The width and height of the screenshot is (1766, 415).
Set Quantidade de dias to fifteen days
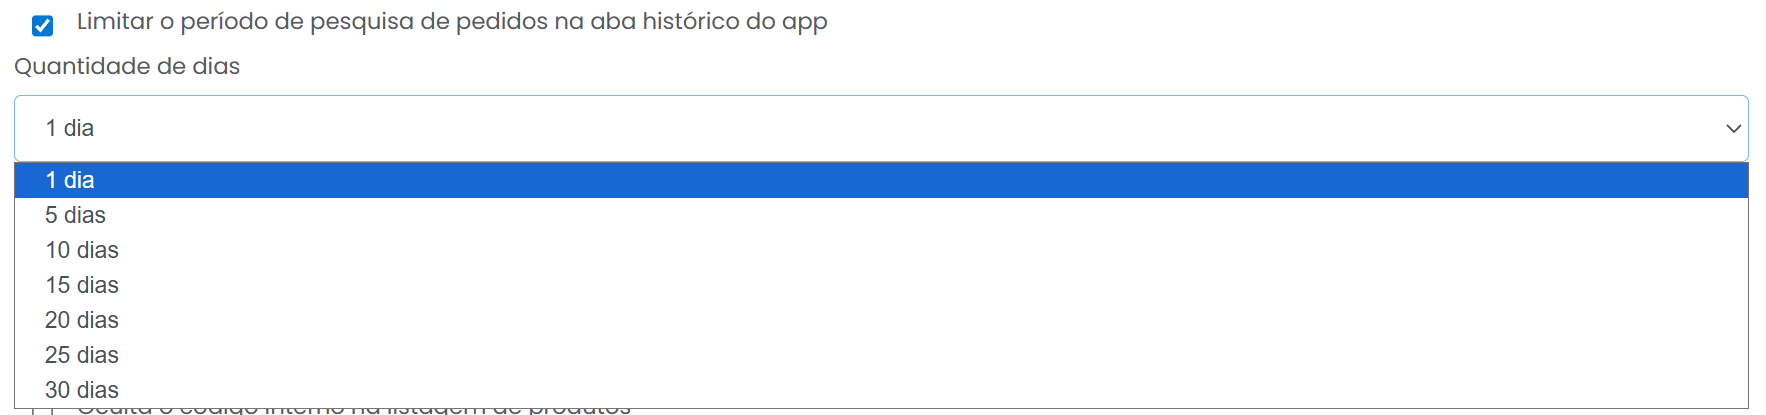[82, 285]
